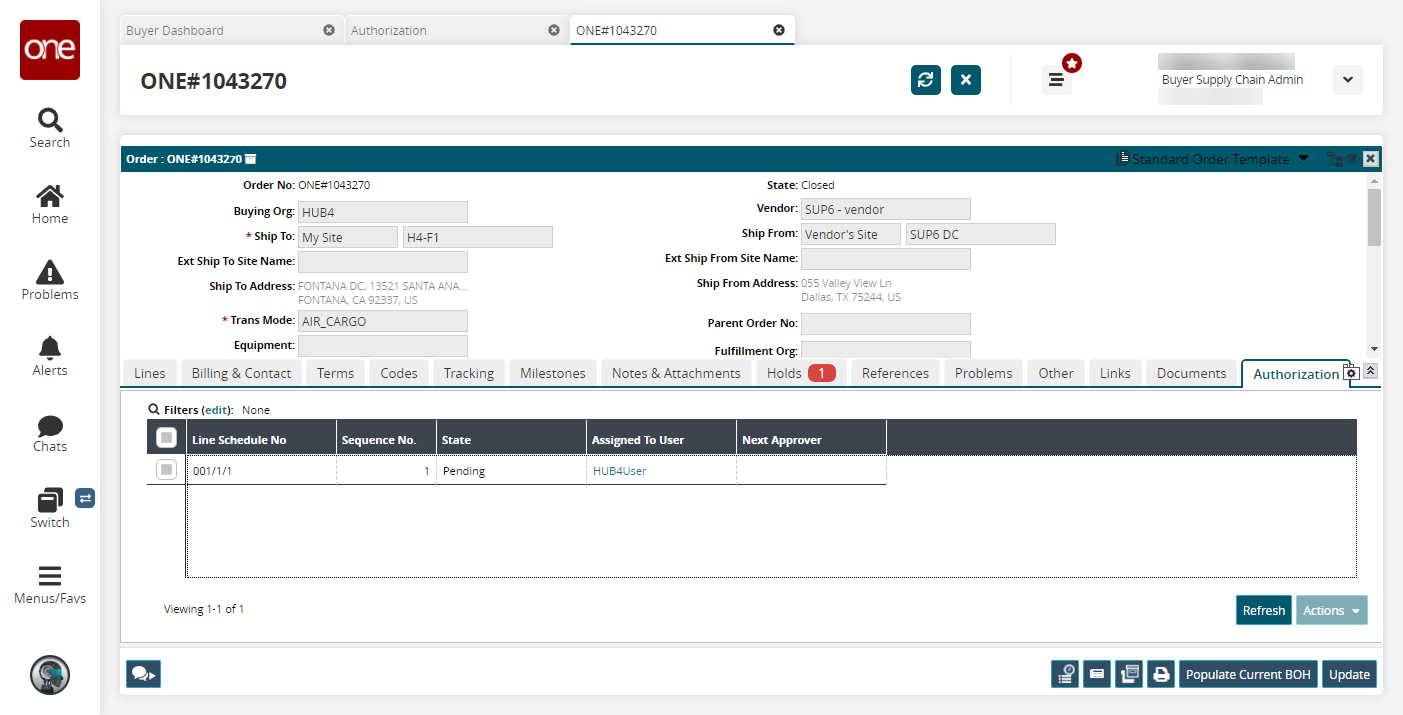
Task: Expand the user profile dropdown arrow
Action: coord(1347,80)
